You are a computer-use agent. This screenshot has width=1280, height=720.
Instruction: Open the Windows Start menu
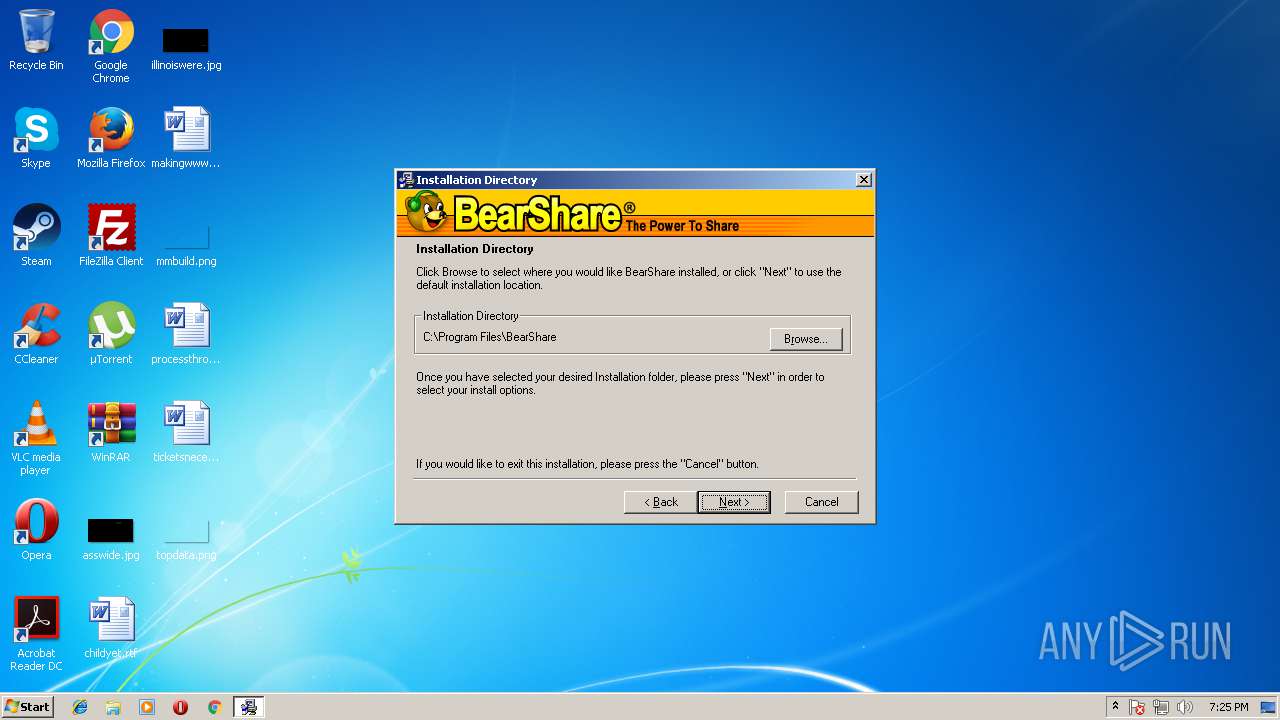[27, 707]
